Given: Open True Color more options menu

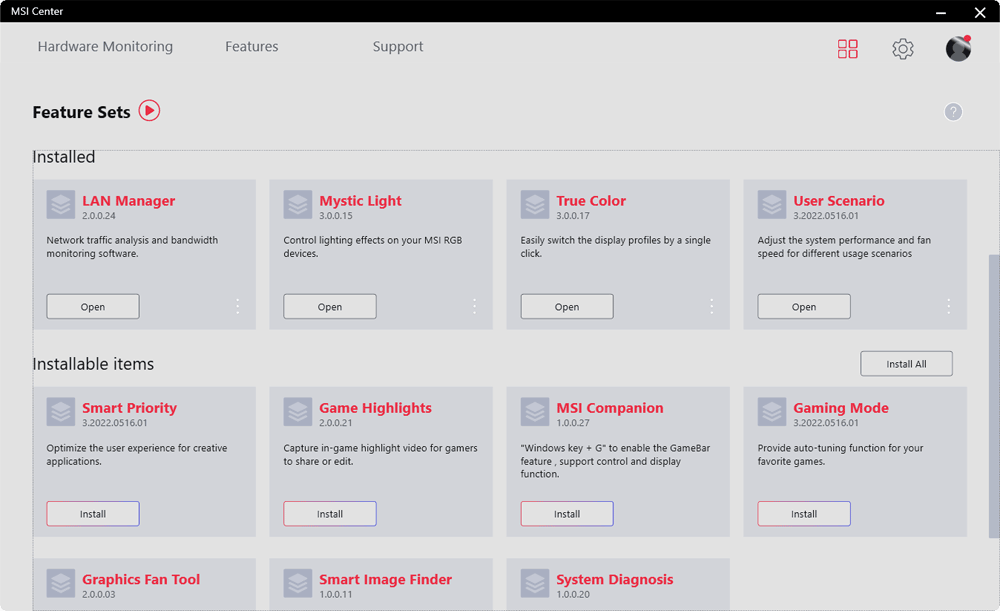Looking at the screenshot, I should [711, 306].
